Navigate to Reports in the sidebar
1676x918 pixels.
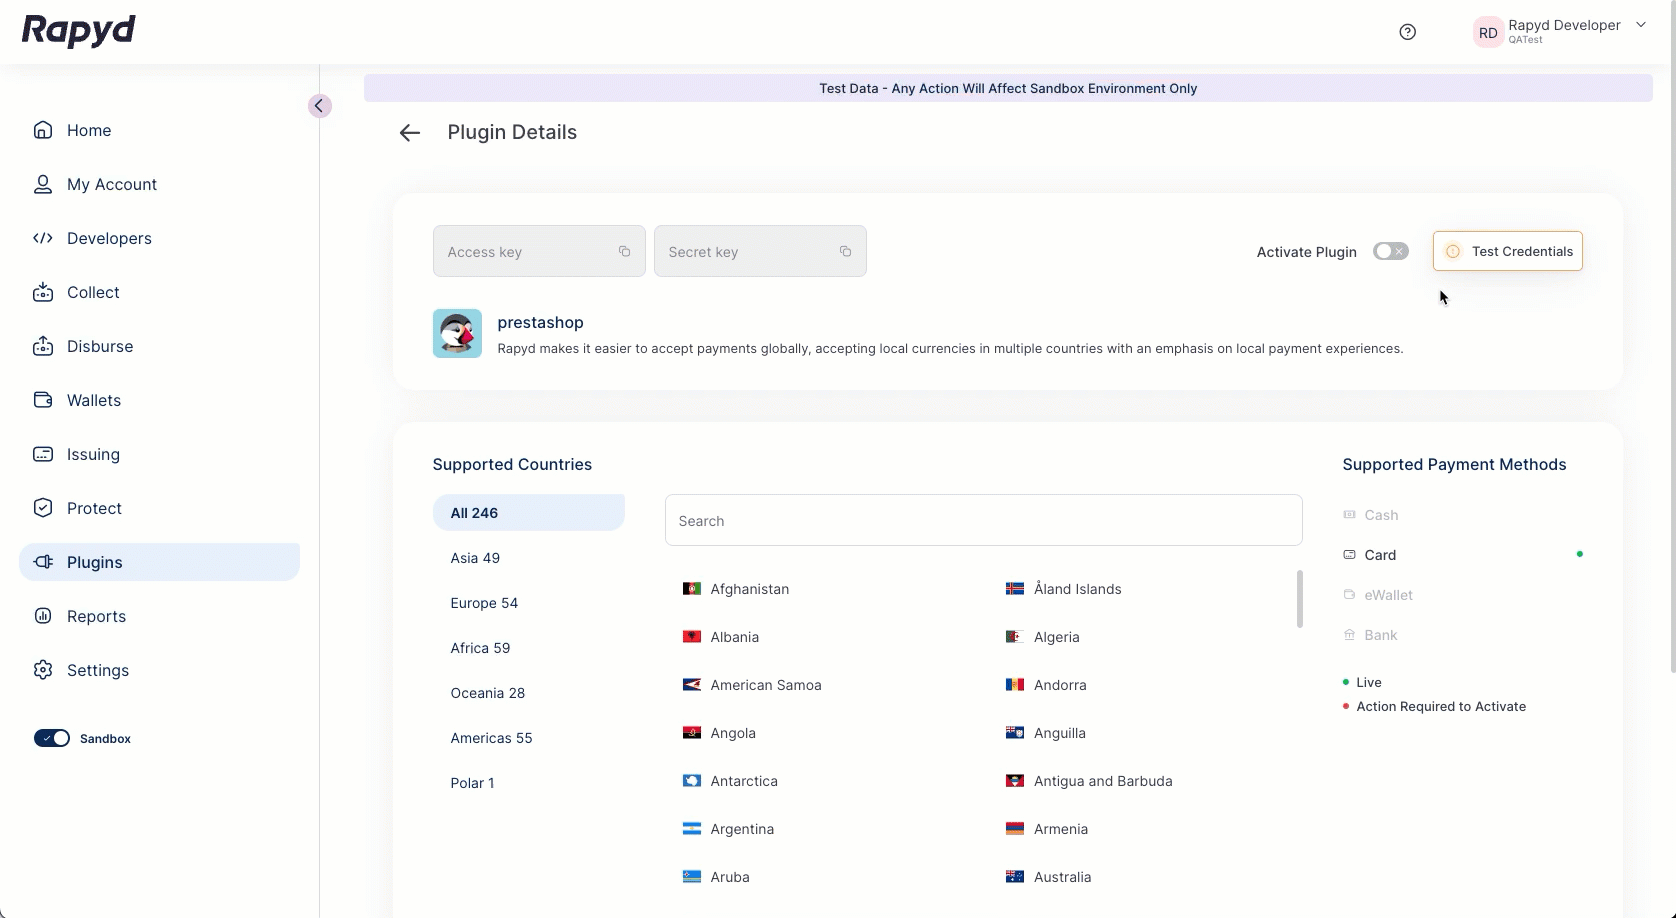click(96, 616)
